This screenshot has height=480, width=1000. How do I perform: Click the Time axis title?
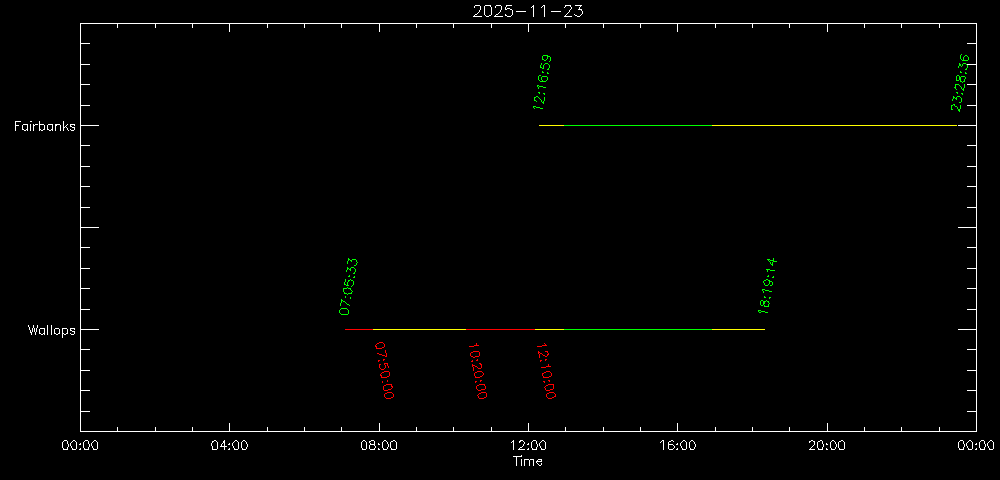[x=528, y=462]
